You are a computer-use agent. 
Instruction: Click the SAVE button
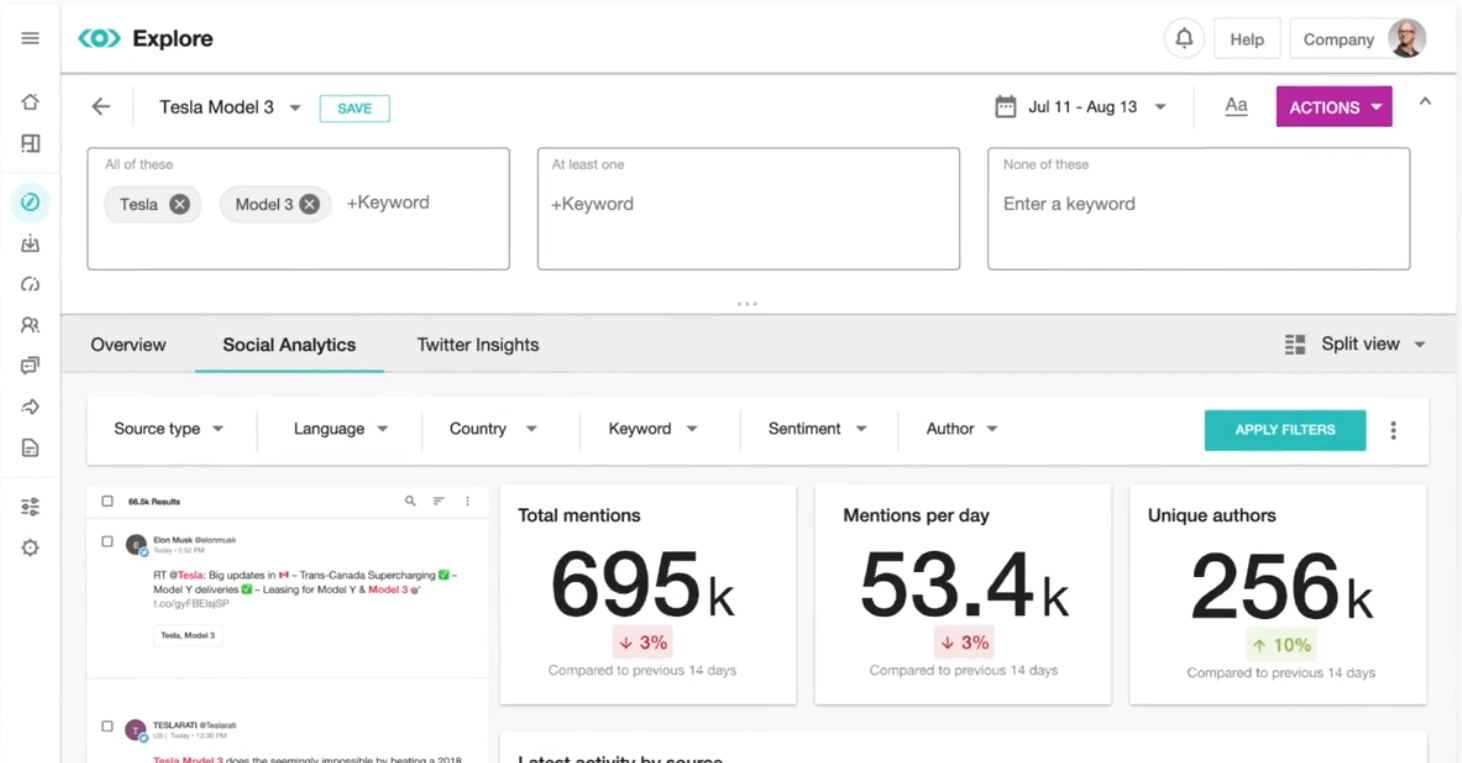pos(354,108)
